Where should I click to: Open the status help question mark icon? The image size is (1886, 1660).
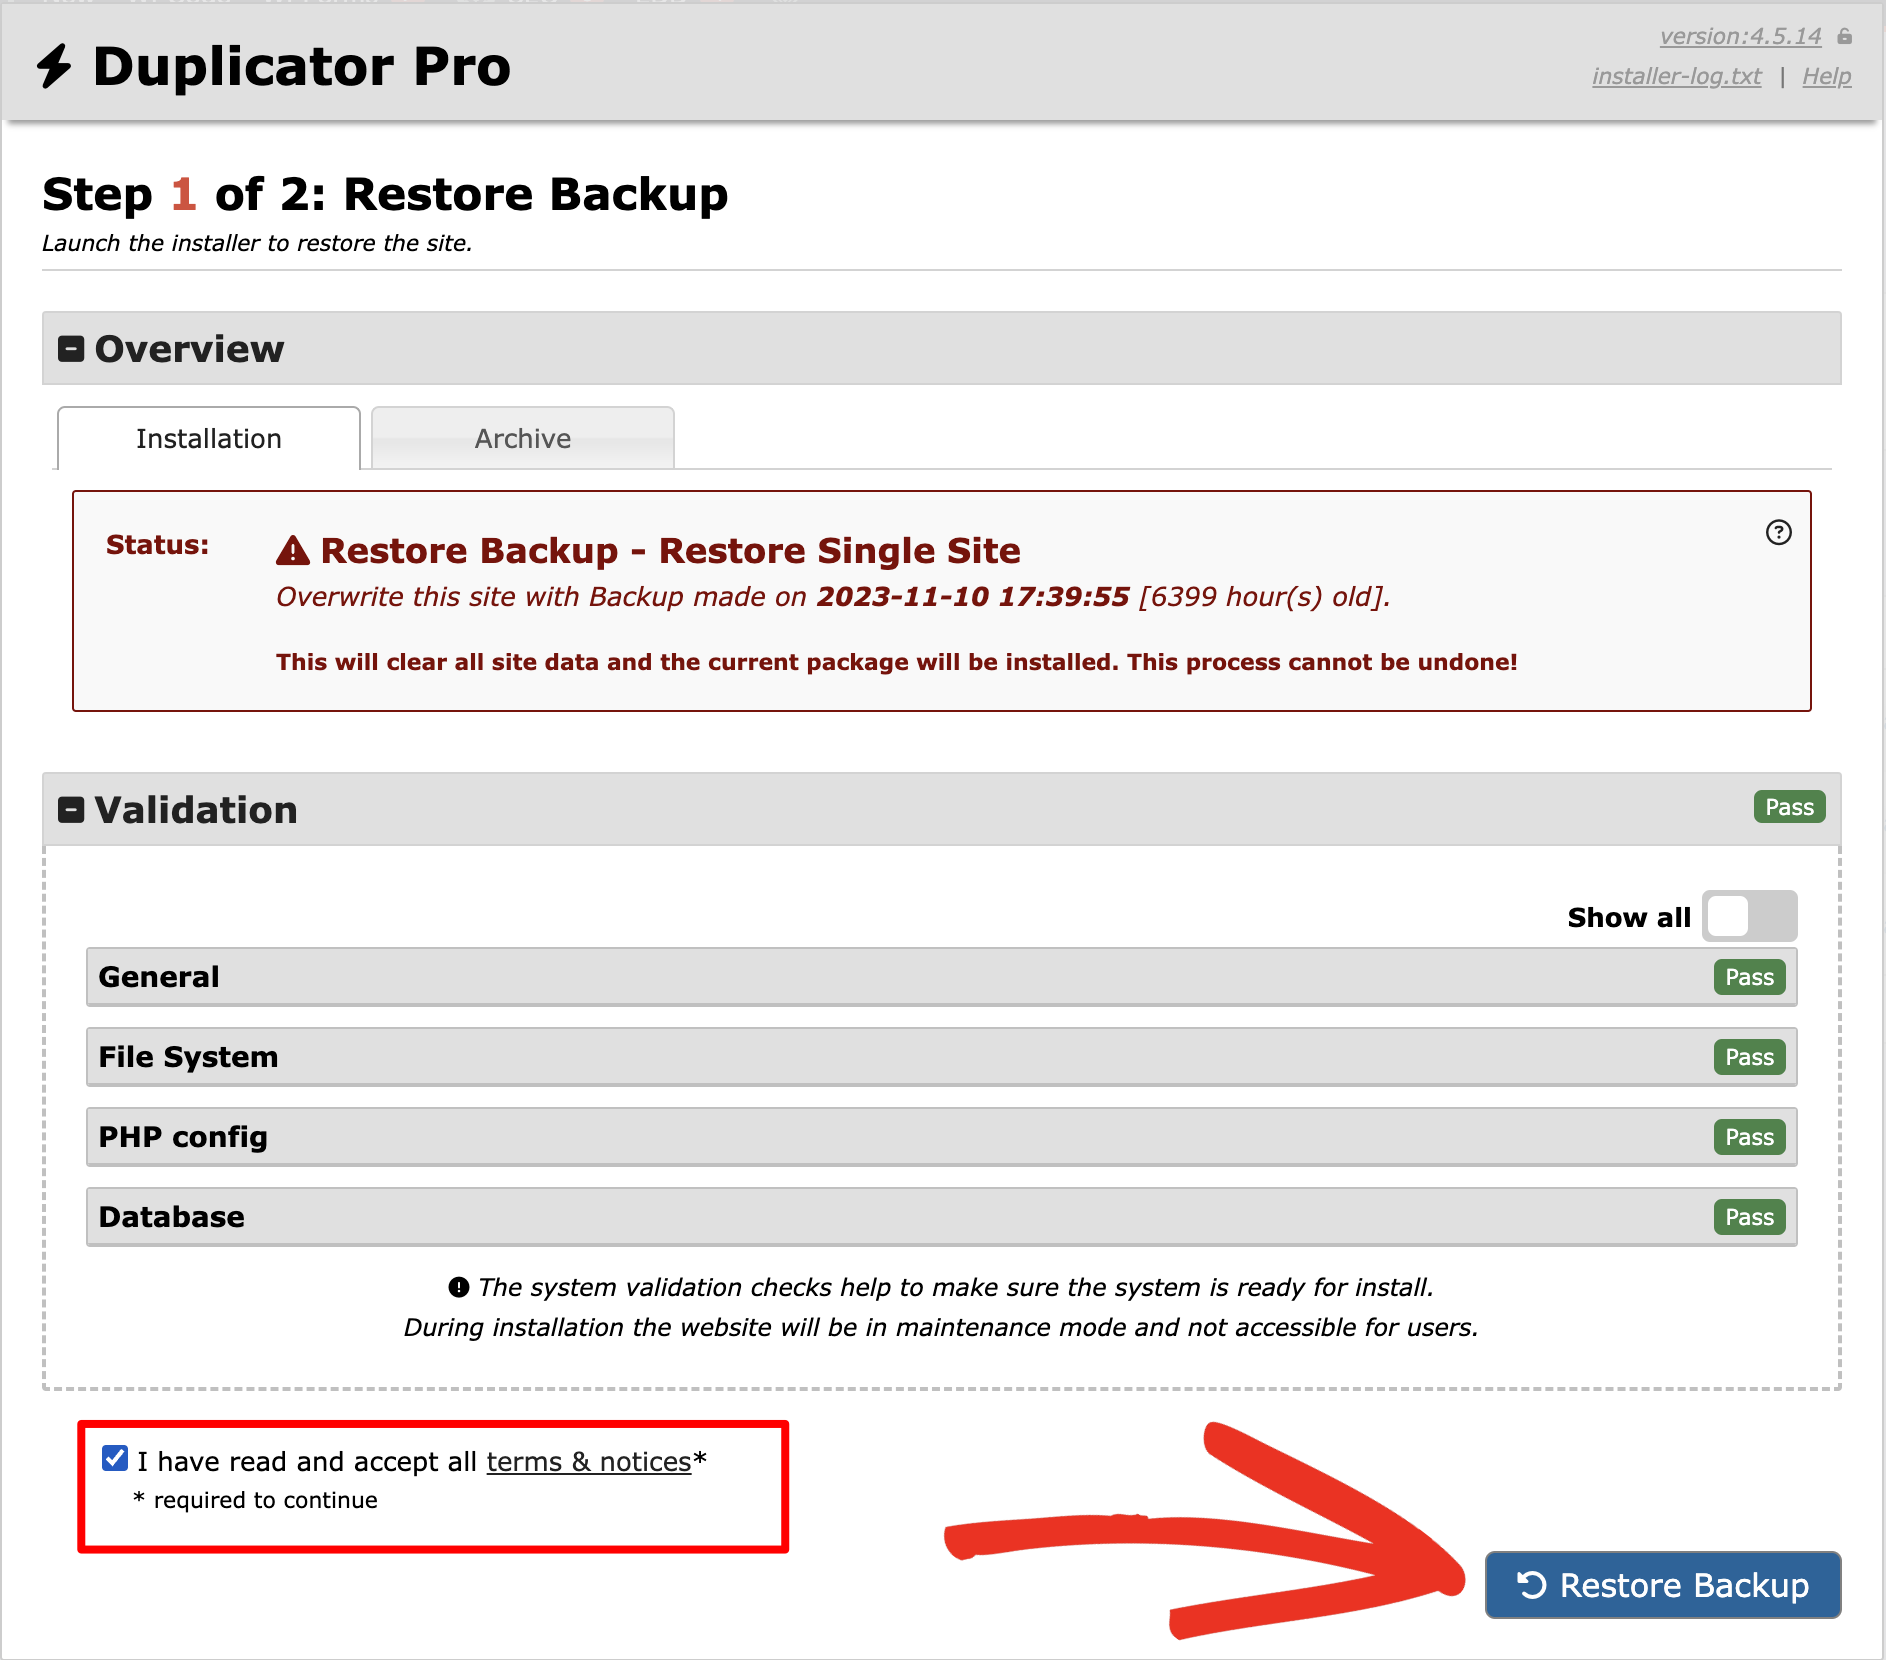click(x=1778, y=532)
